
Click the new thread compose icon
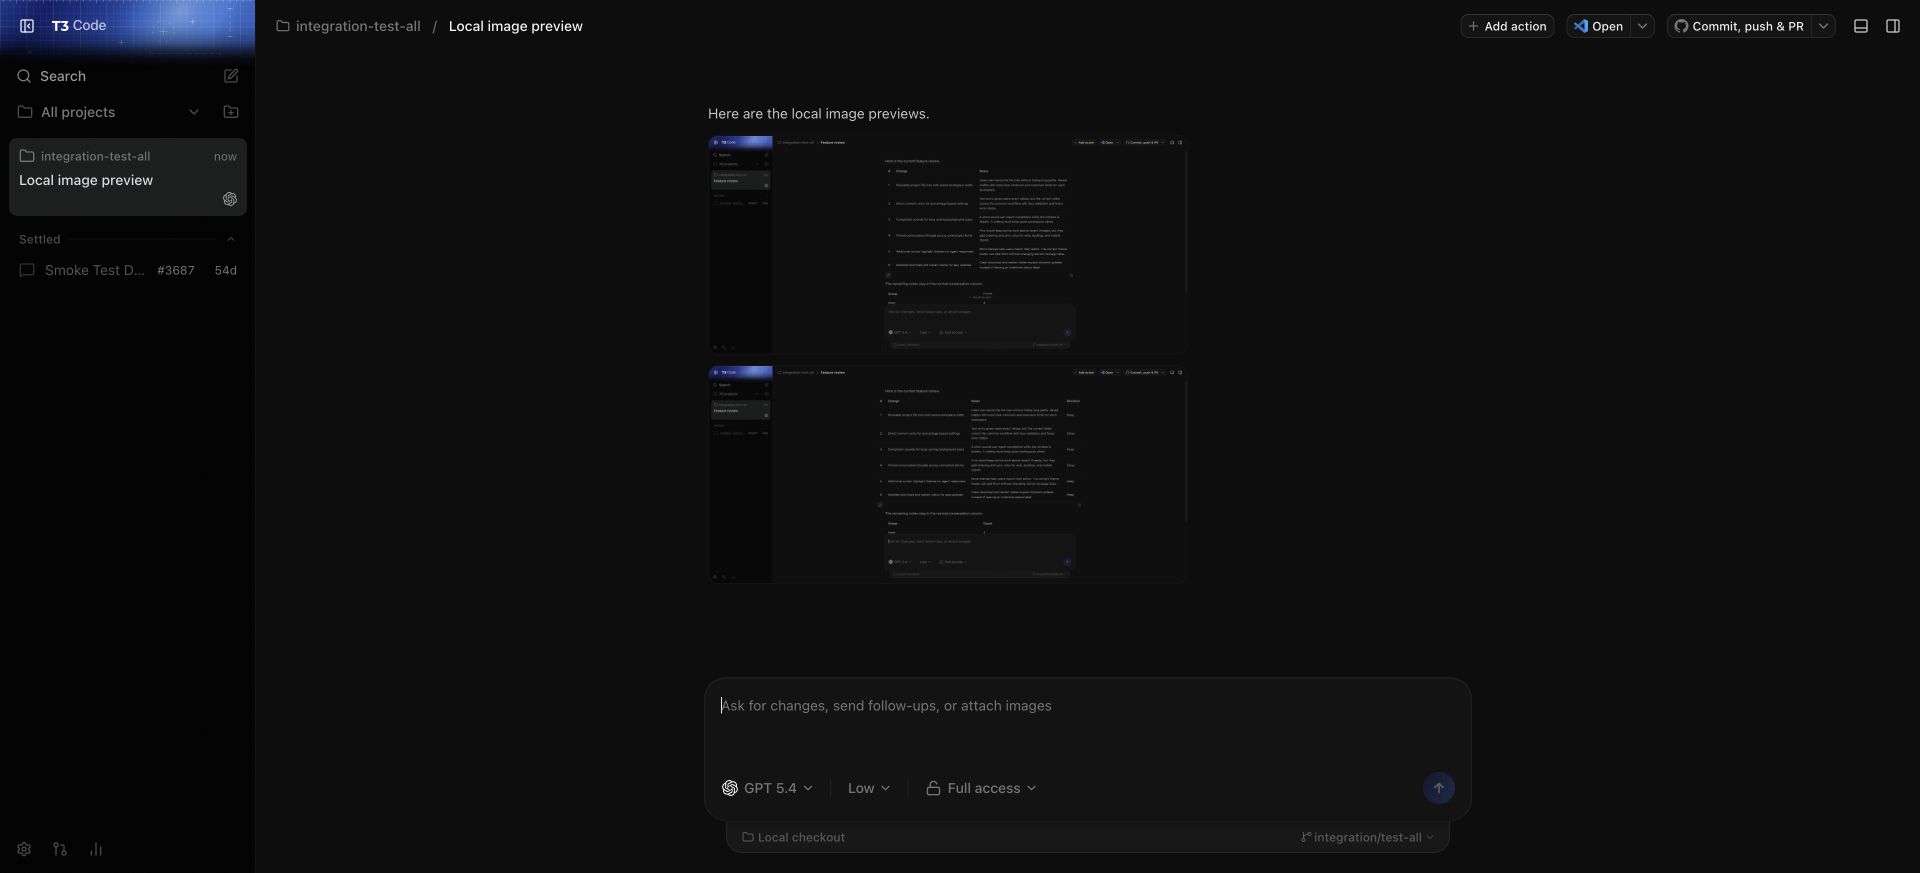pos(231,76)
